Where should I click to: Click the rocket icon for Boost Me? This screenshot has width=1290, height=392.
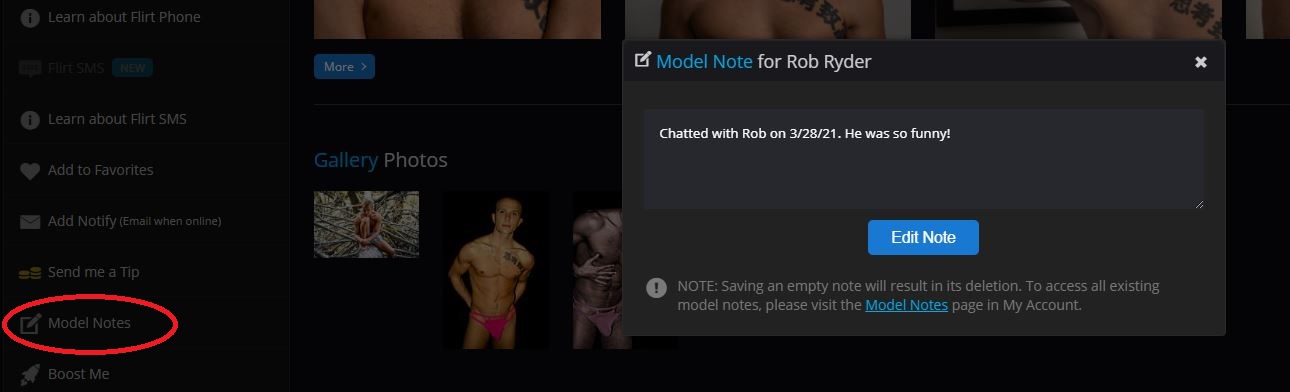click(x=30, y=374)
